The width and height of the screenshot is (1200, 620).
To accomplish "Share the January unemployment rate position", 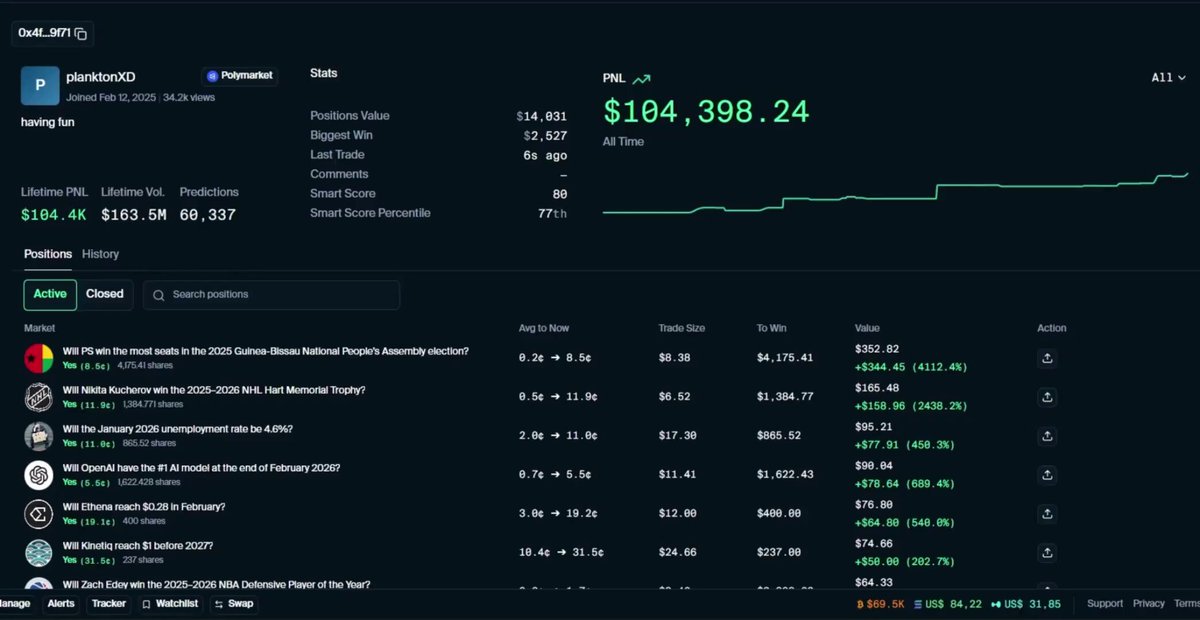I will [x=1047, y=436].
